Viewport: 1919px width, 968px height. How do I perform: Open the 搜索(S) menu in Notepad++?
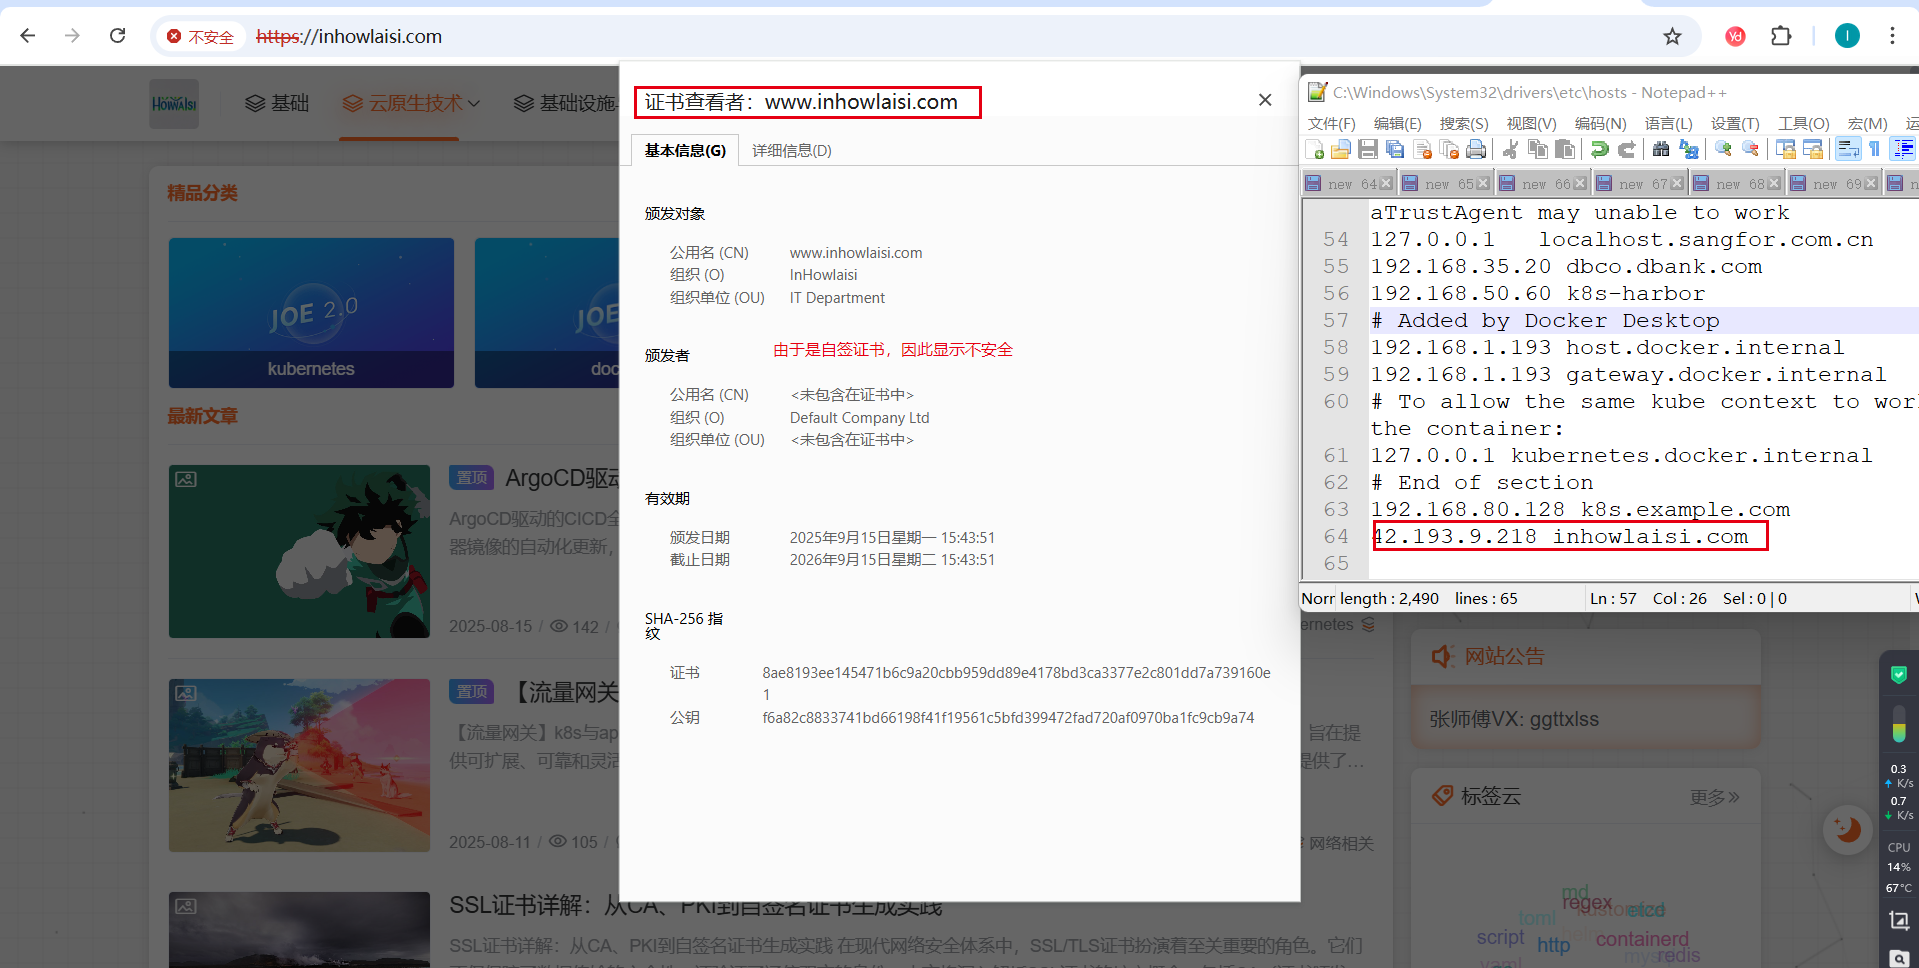1463,123
